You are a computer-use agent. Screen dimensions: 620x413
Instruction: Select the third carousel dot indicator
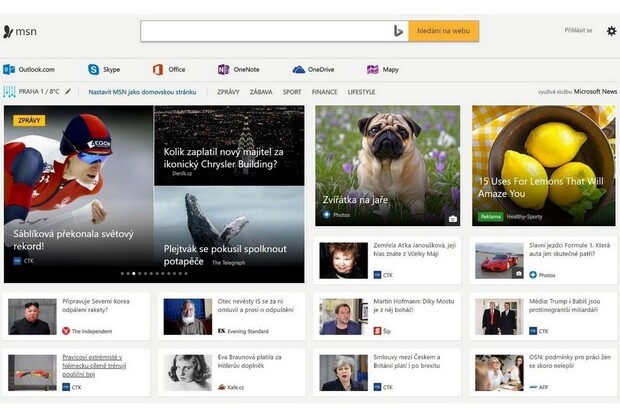tap(134, 273)
